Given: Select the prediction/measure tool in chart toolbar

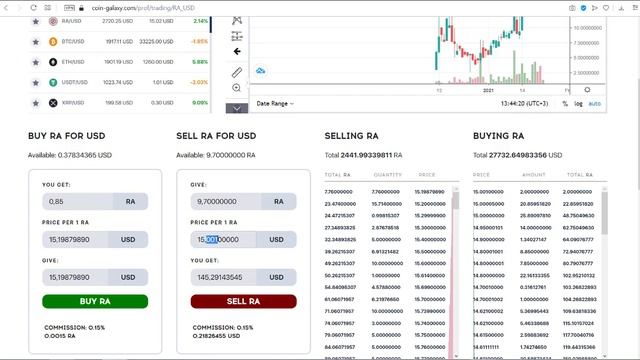Looking at the screenshot, I should [x=237, y=36].
